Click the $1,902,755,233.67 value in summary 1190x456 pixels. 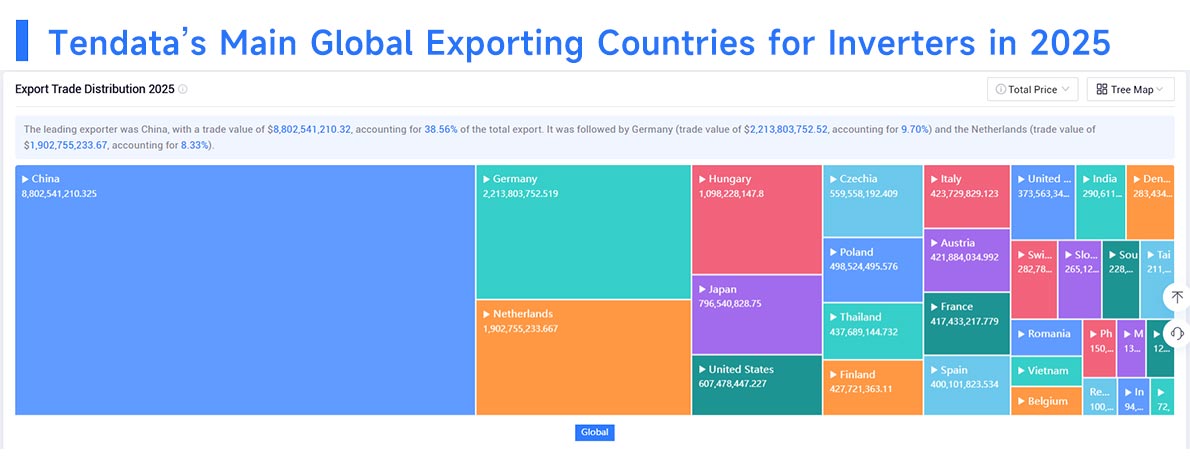(67, 144)
